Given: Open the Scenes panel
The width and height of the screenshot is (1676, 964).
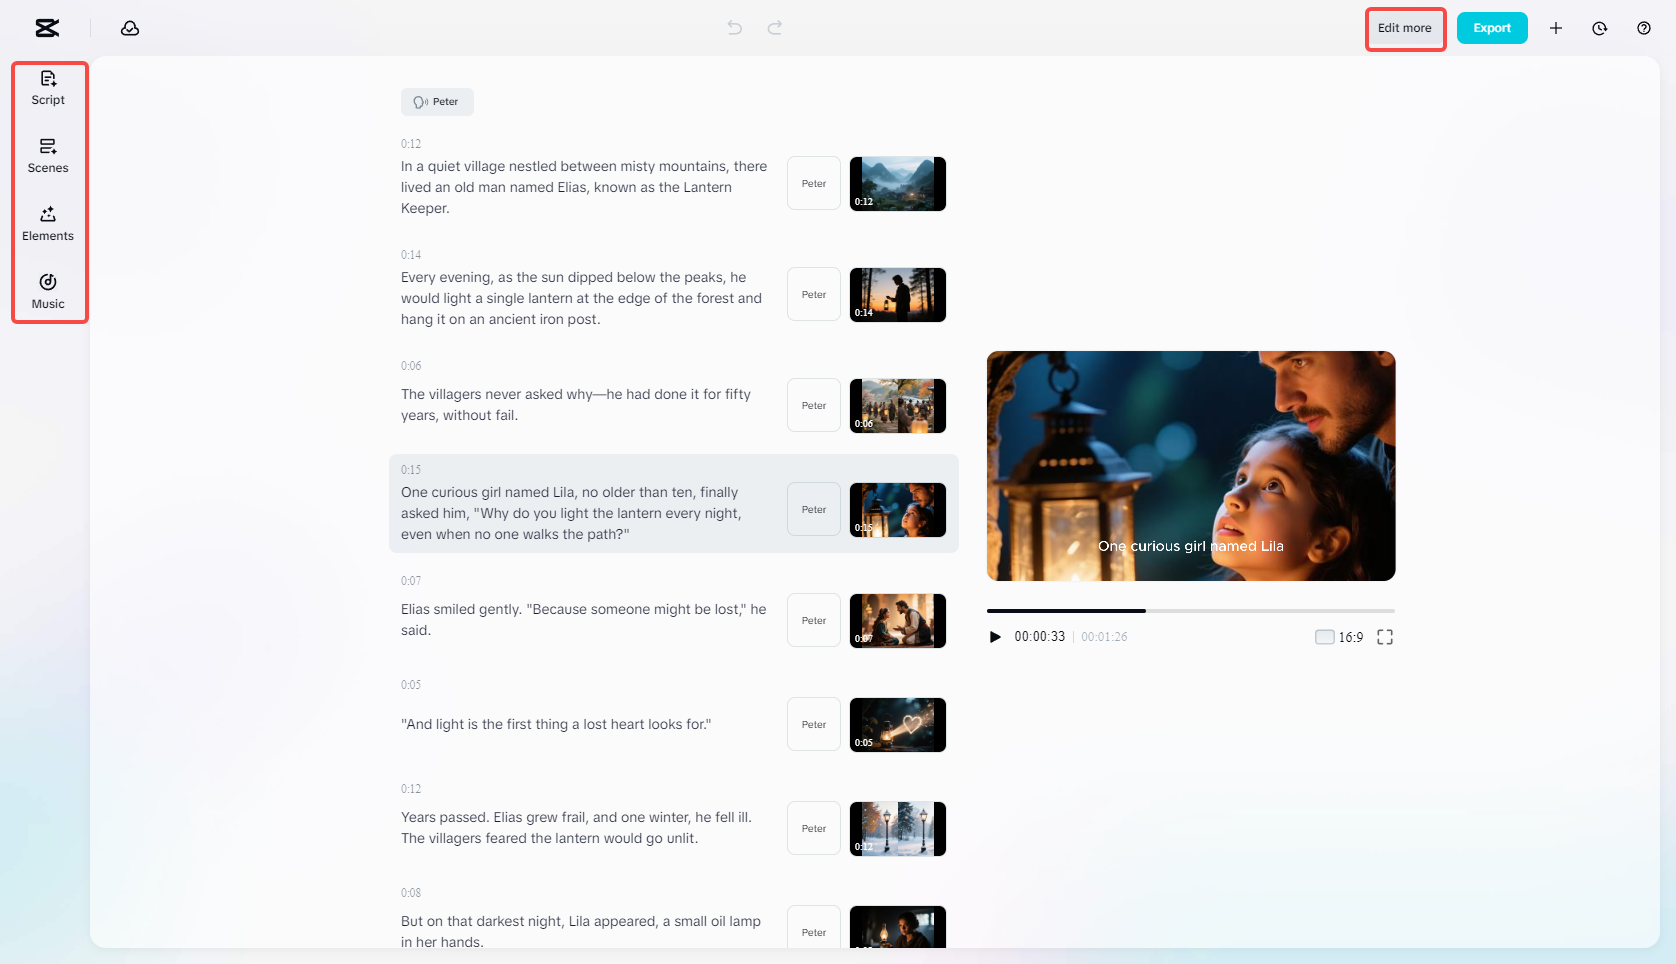Looking at the screenshot, I should pyautogui.click(x=48, y=156).
